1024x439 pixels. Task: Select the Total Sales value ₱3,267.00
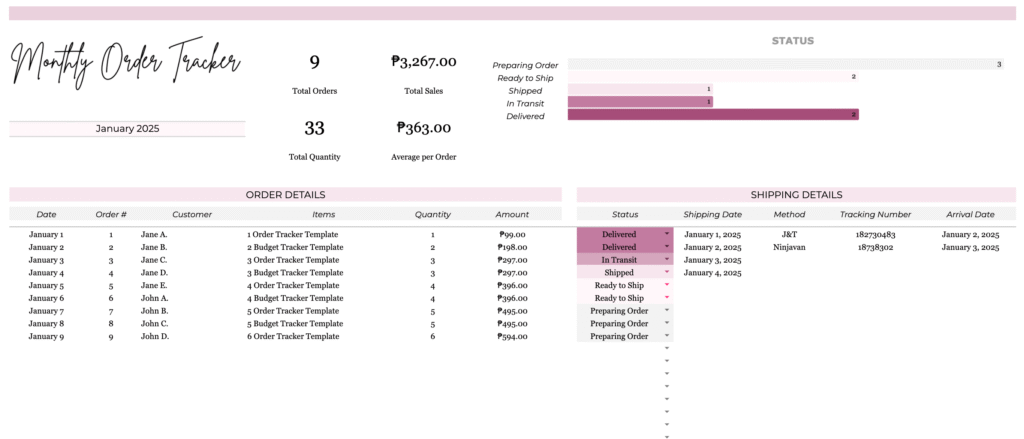pyautogui.click(x=424, y=62)
